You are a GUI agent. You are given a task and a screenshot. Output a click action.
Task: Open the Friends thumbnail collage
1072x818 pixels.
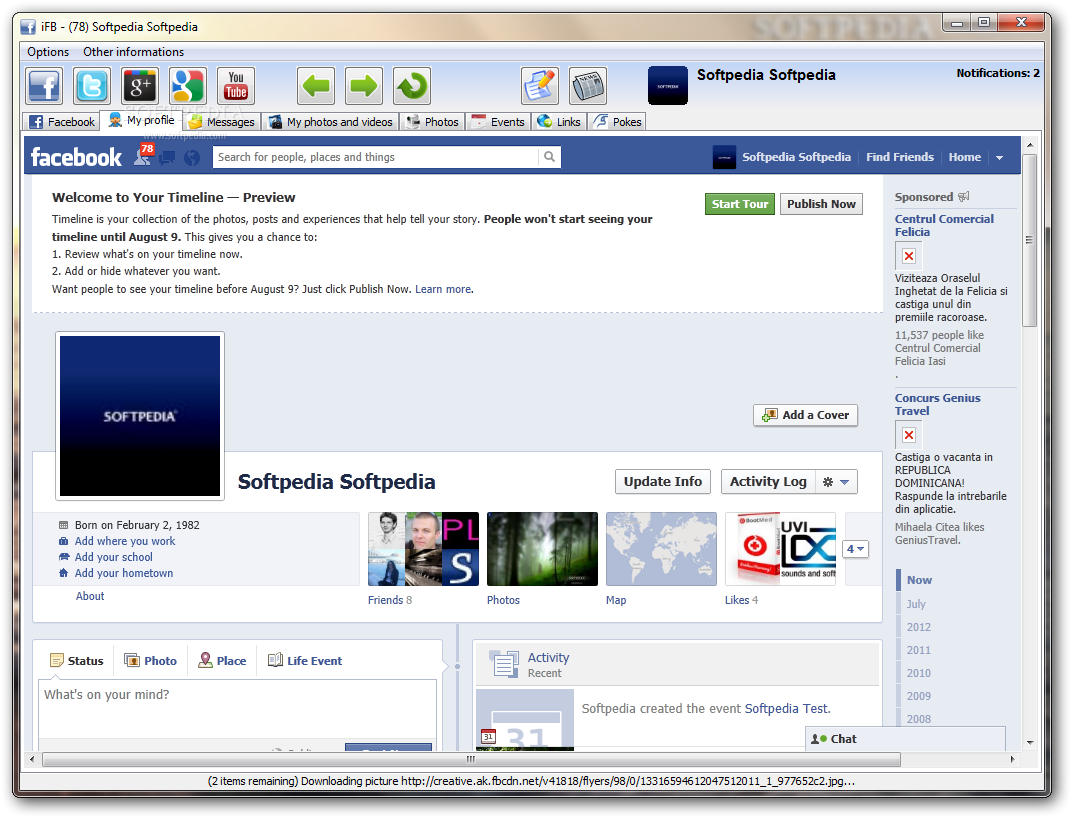pos(423,549)
